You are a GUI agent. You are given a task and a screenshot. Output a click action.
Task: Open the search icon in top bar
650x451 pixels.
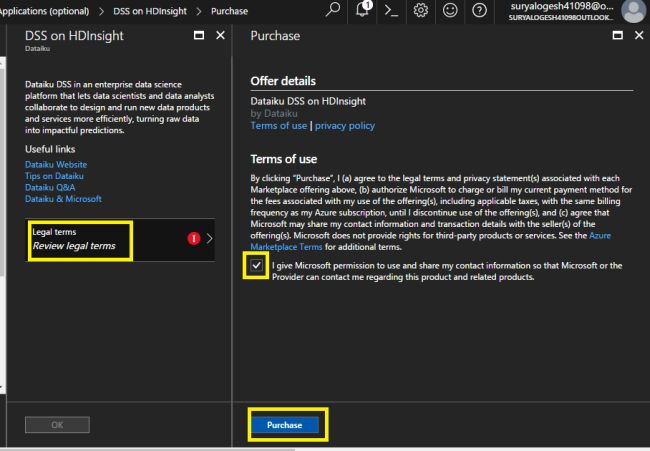coord(332,10)
